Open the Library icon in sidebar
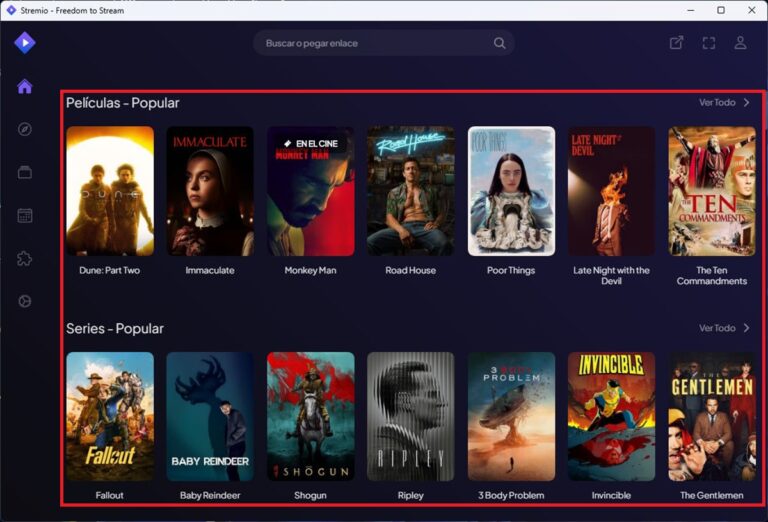Viewport: 768px width, 522px height. point(24,172)
